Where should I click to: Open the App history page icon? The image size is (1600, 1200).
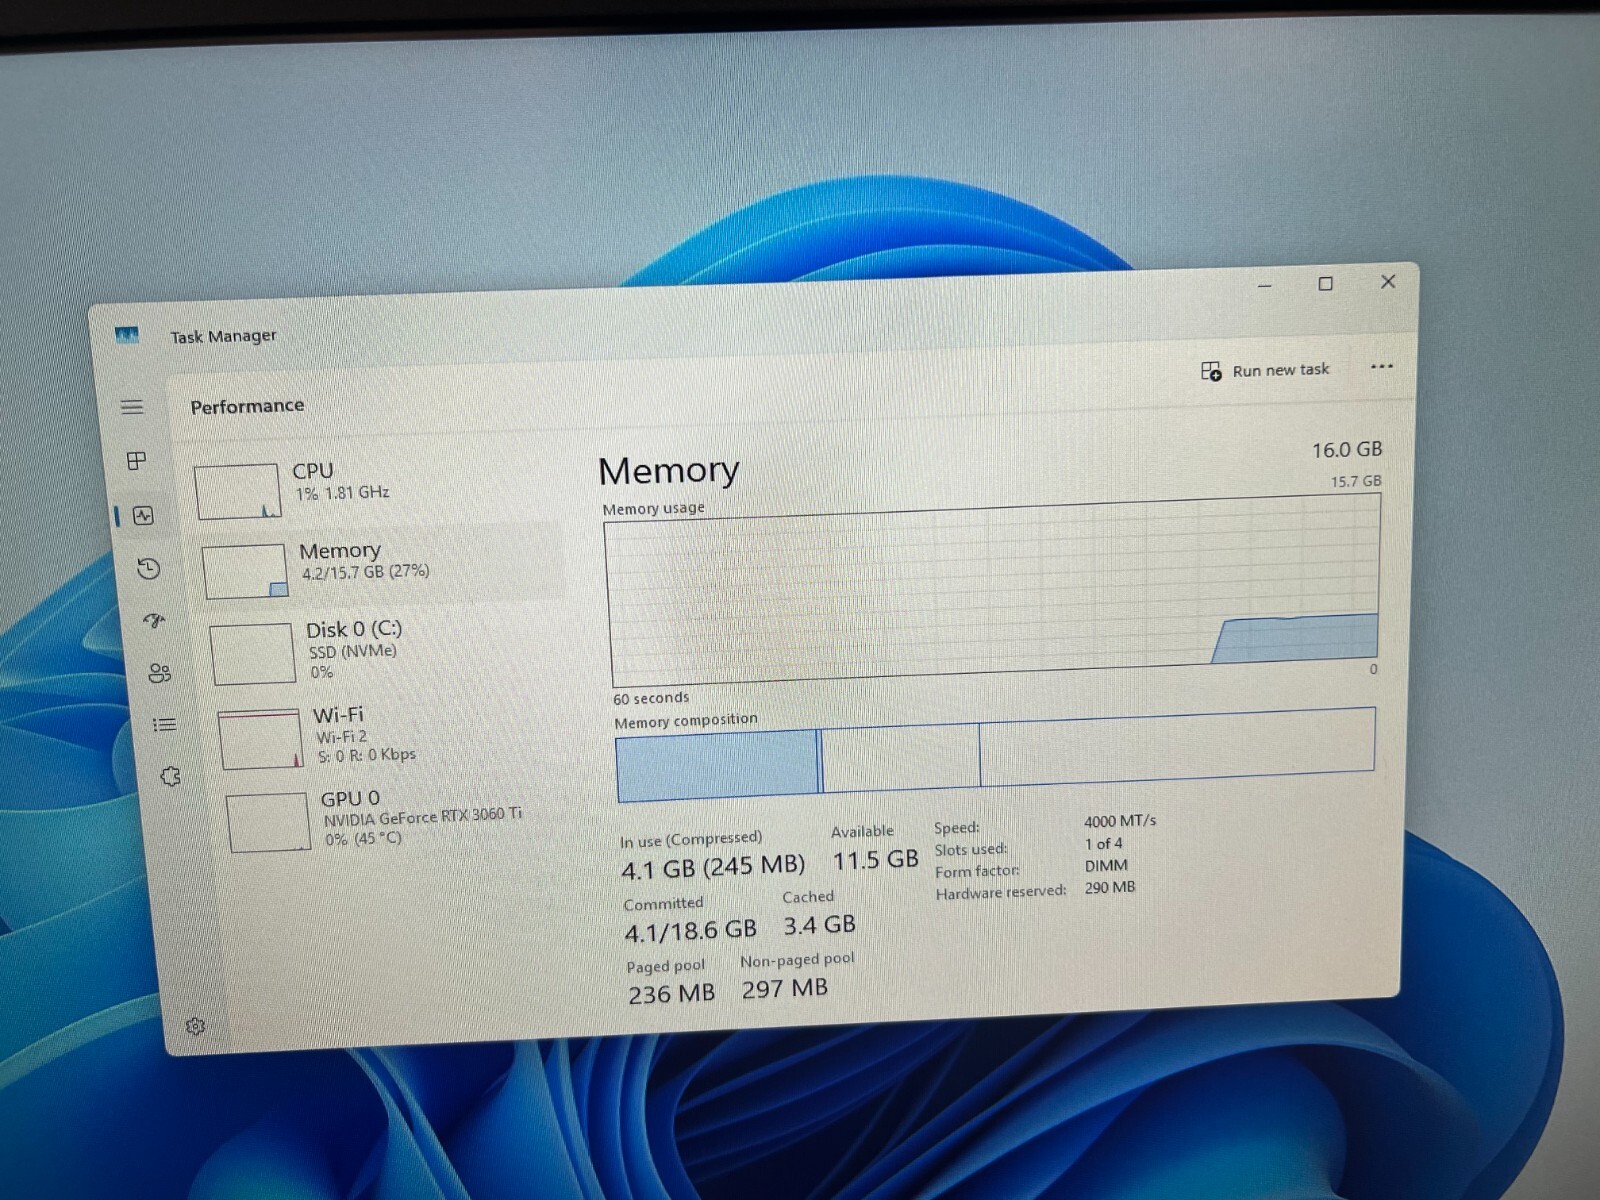(x=148, y=569)
